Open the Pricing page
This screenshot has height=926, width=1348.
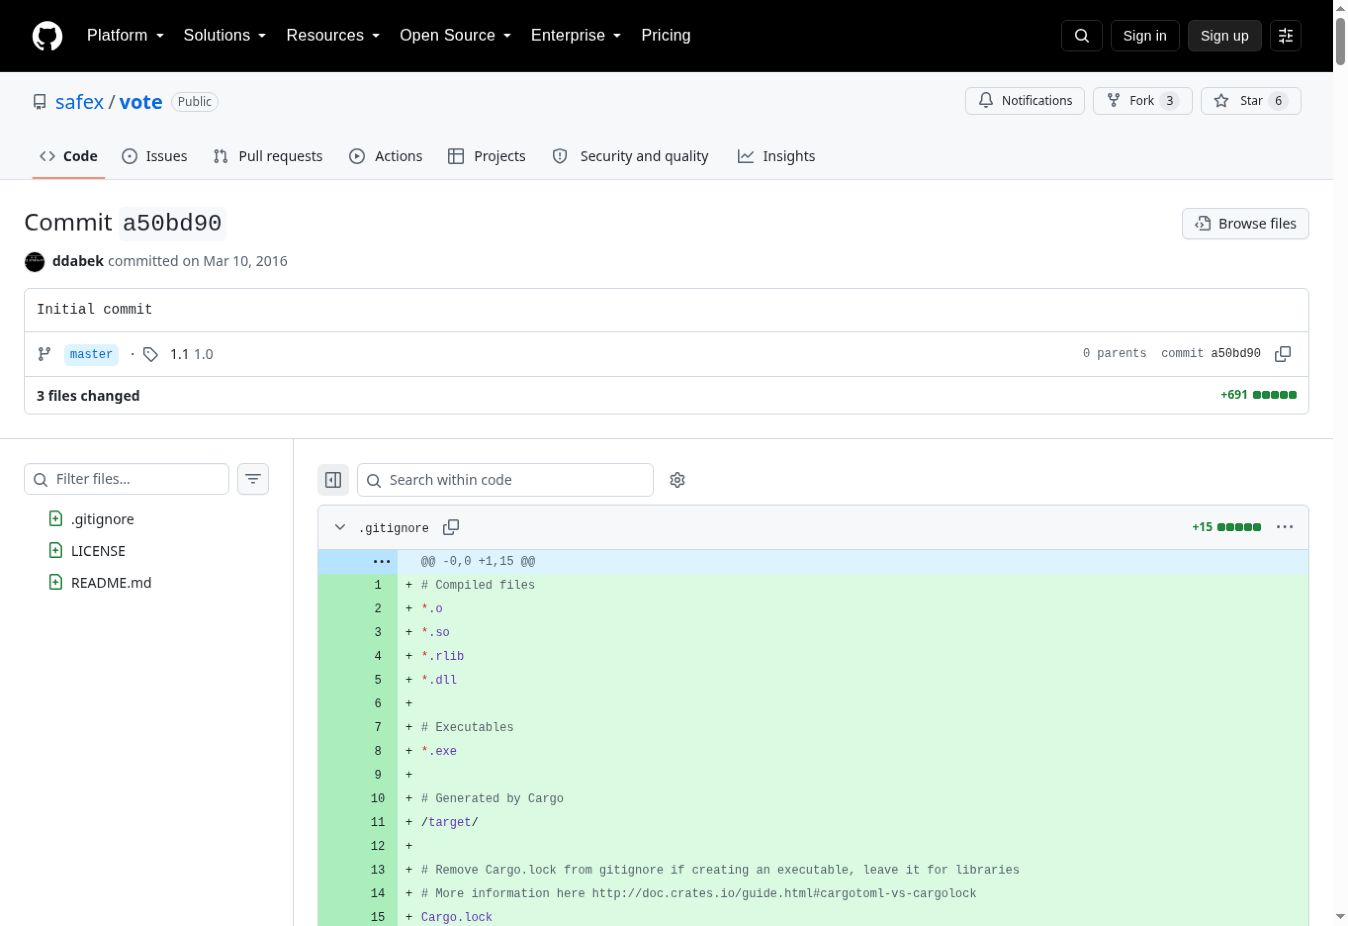(x=666, y=35)
